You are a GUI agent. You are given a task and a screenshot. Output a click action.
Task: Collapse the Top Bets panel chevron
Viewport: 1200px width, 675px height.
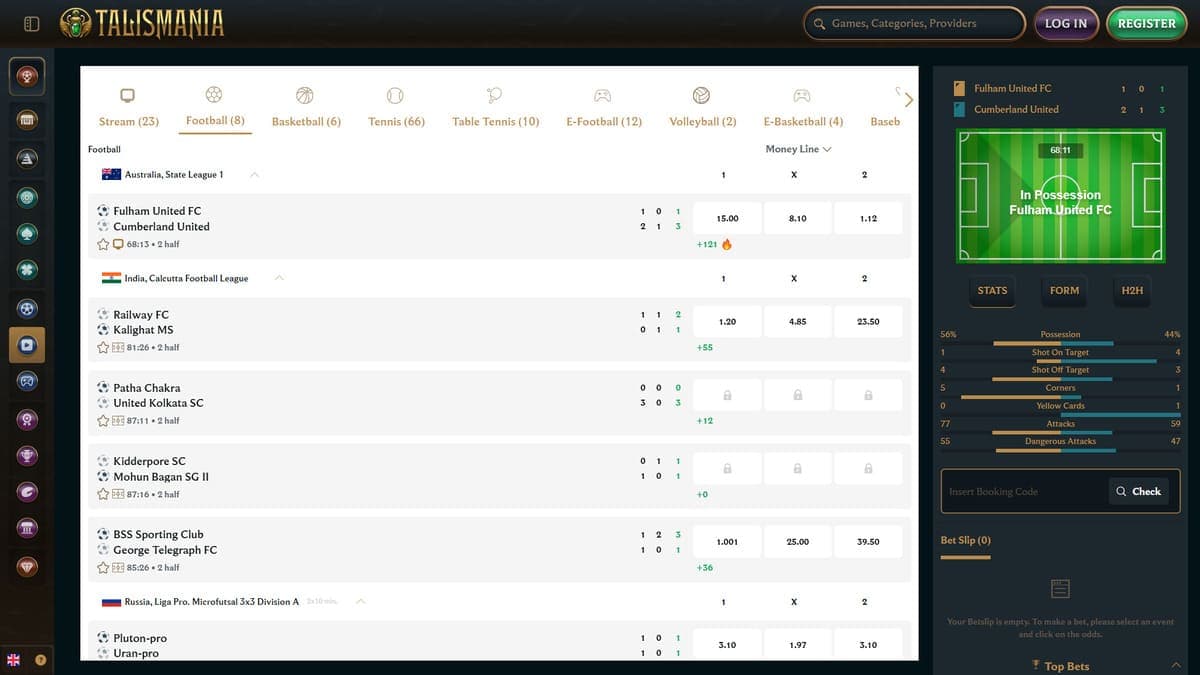1175,666
